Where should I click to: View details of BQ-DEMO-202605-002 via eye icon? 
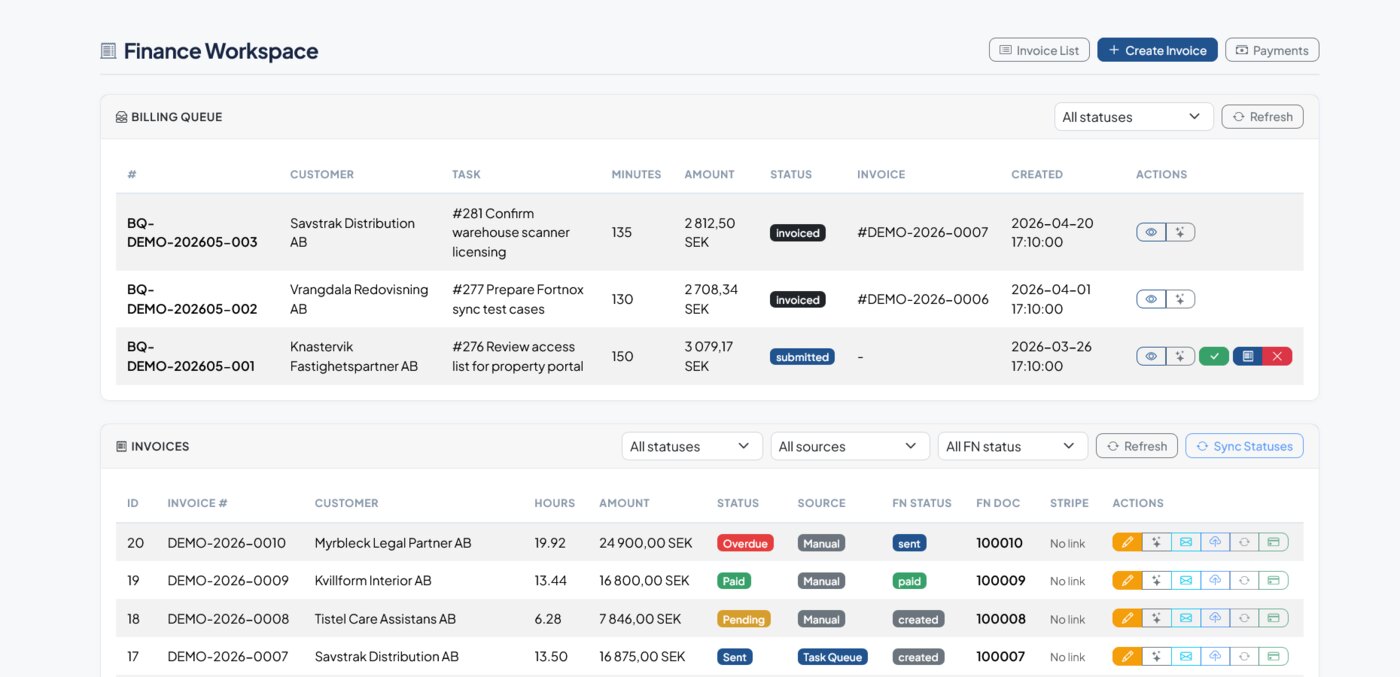(x=1150, y=298)
